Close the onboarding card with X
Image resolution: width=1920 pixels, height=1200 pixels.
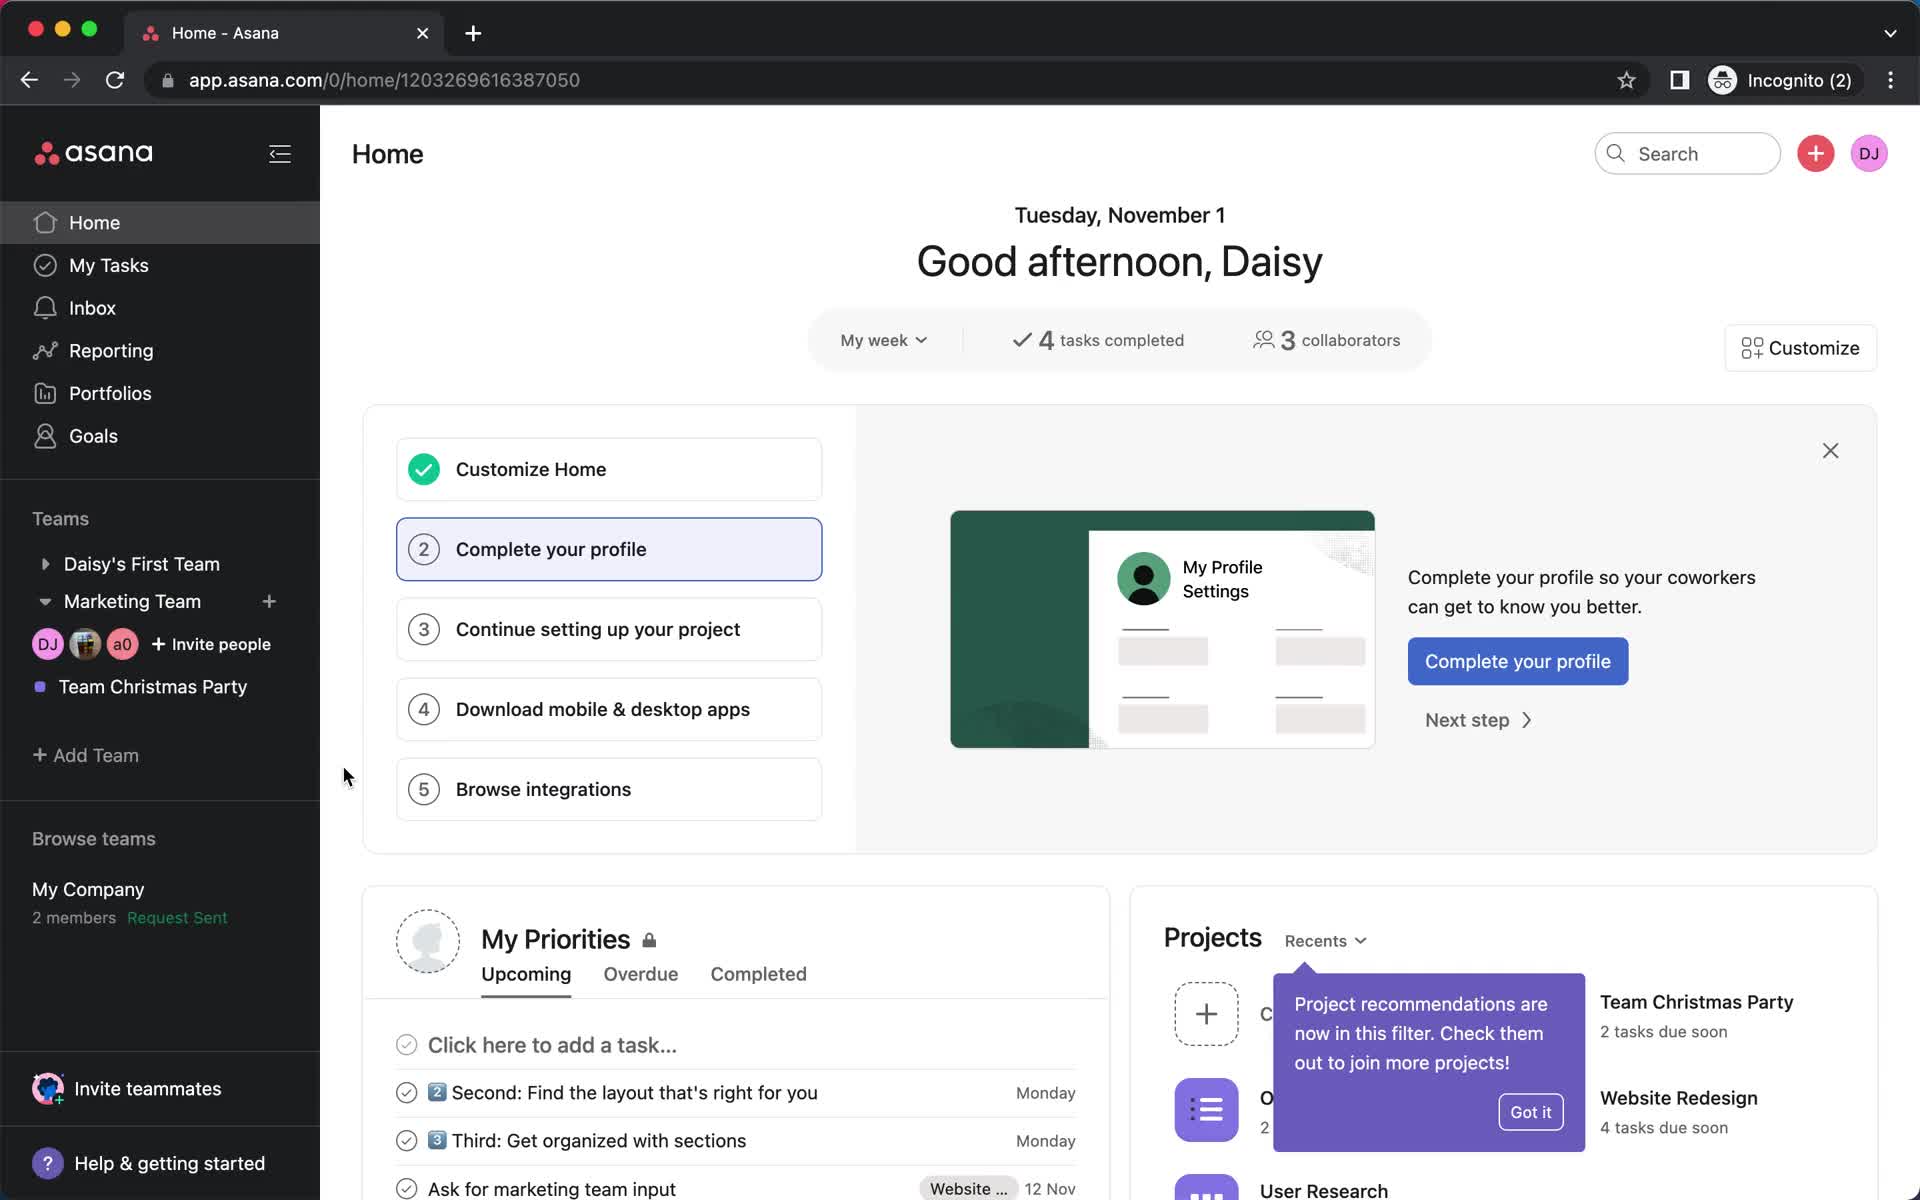[1830, 451]
